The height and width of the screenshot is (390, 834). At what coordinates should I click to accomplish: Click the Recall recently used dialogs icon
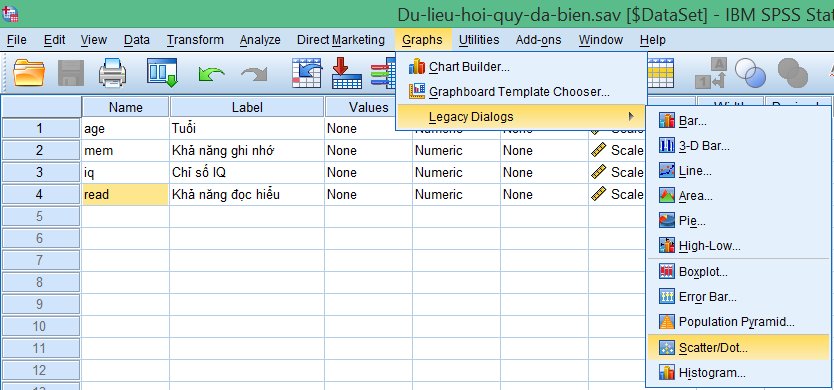point(162,73)
